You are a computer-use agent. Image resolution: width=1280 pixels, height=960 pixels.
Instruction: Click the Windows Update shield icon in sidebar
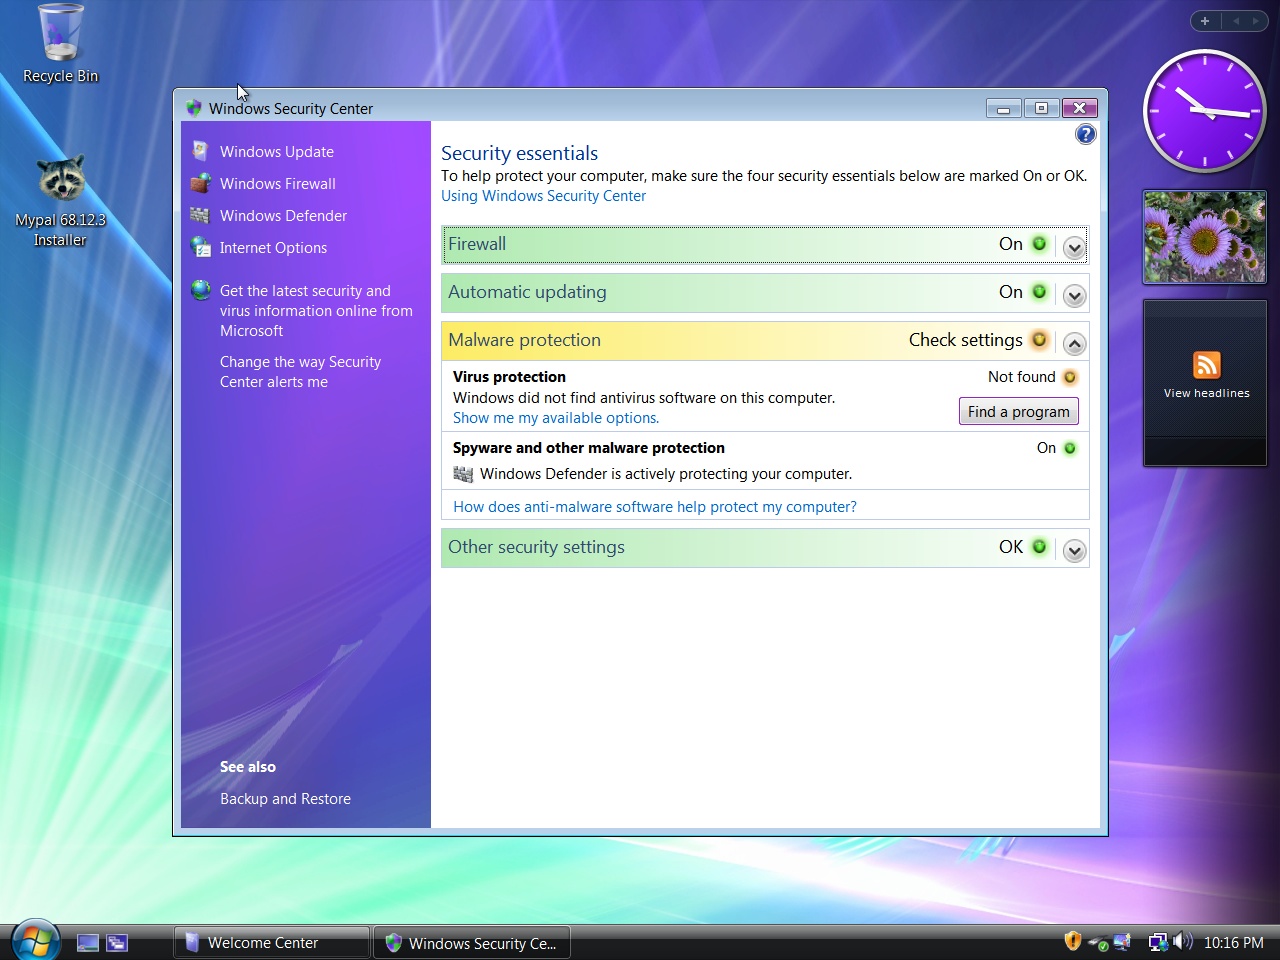(200, 151)
